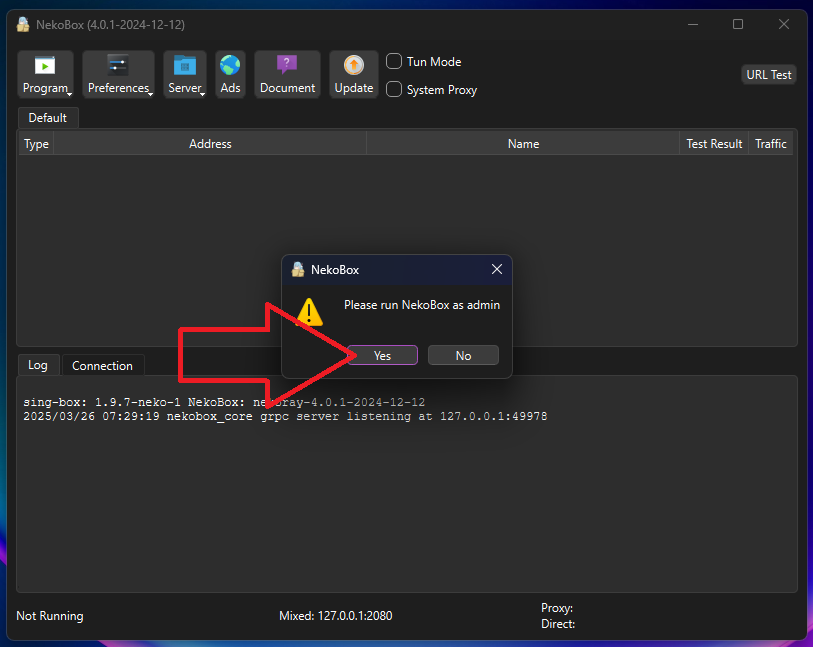
Task: Click the Ads globe icon
Action: pos(230,65)
